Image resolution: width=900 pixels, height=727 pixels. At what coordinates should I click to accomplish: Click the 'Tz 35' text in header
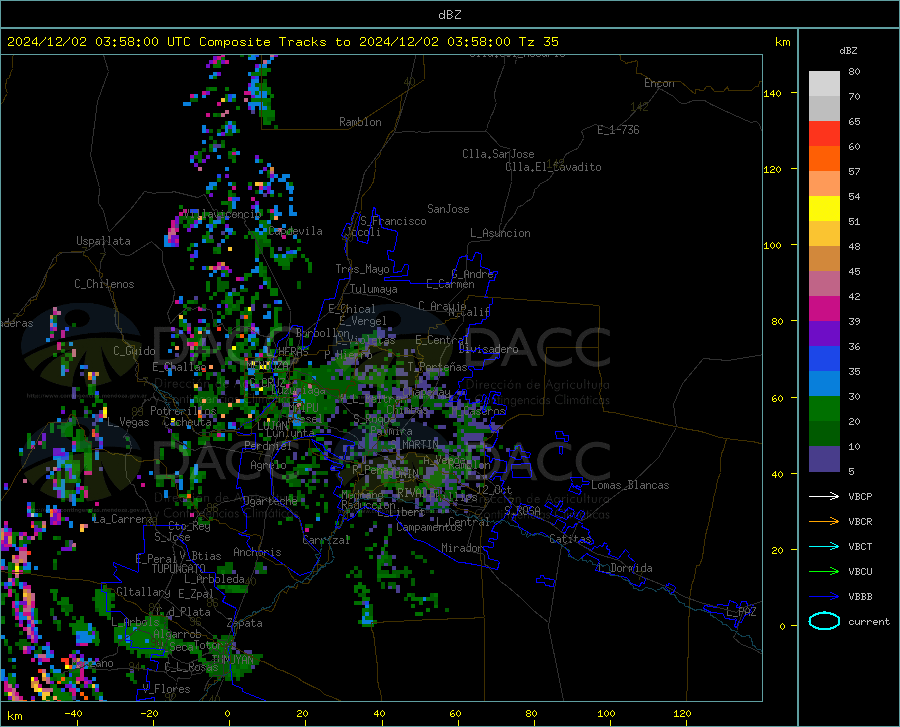[x=538, y=42]
